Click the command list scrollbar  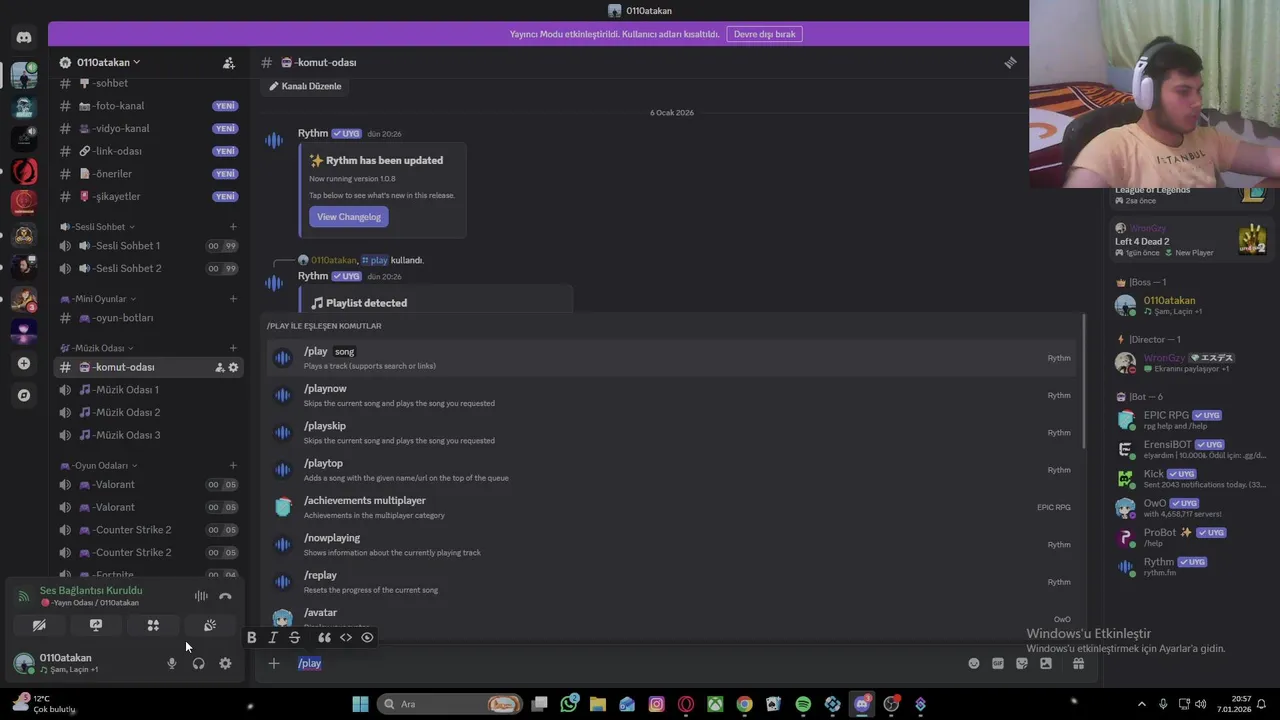pos(1083,382)
